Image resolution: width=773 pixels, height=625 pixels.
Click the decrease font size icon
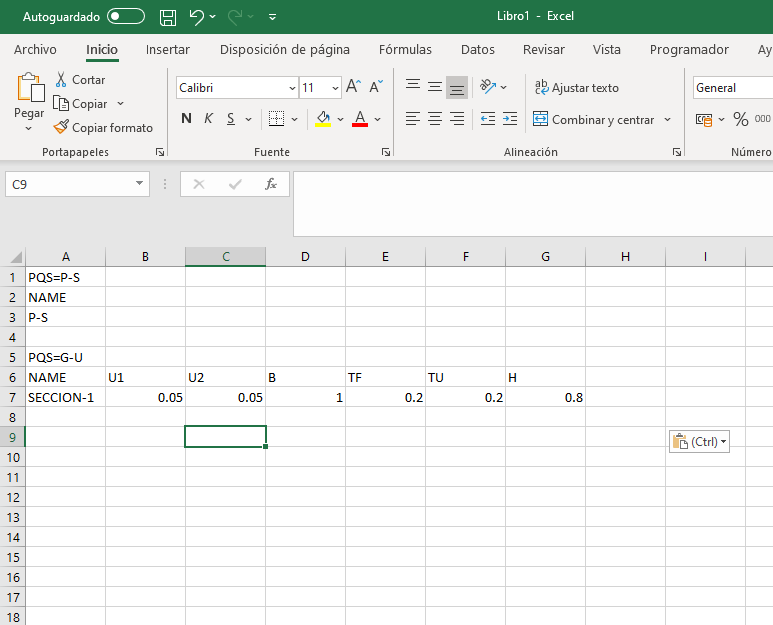(x=376, y=87)
